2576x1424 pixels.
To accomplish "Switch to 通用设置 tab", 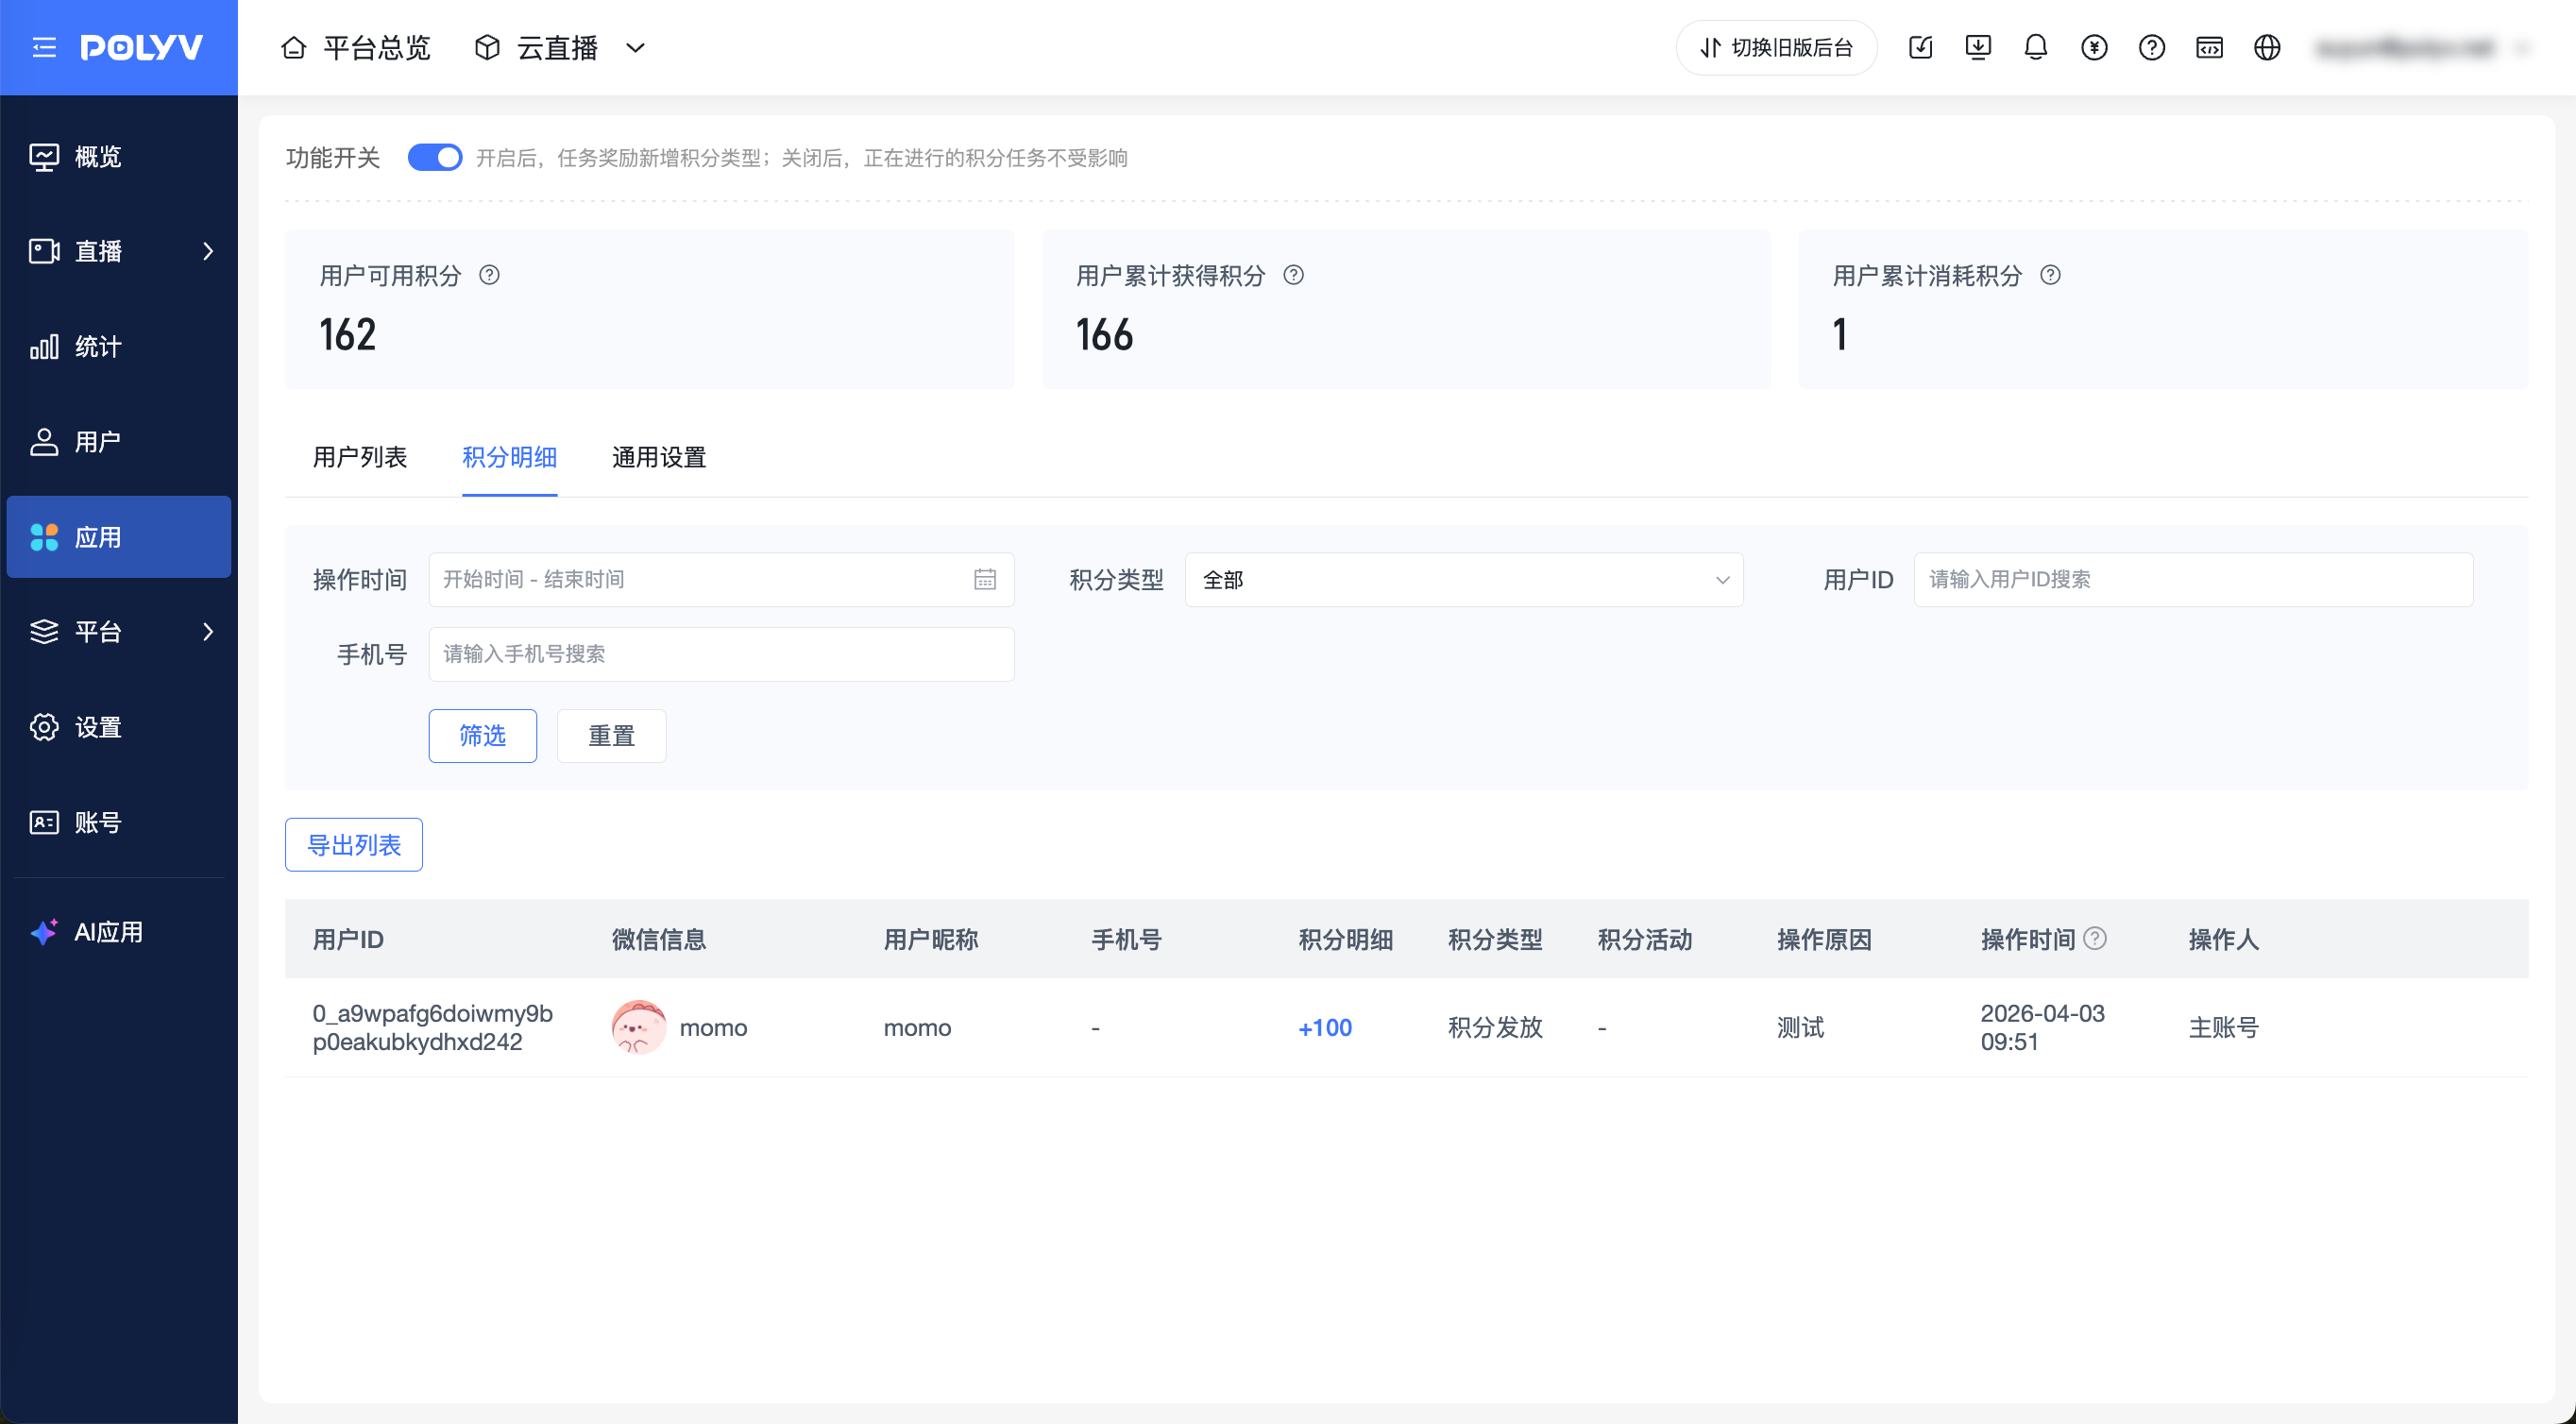I will click(659, 457).
